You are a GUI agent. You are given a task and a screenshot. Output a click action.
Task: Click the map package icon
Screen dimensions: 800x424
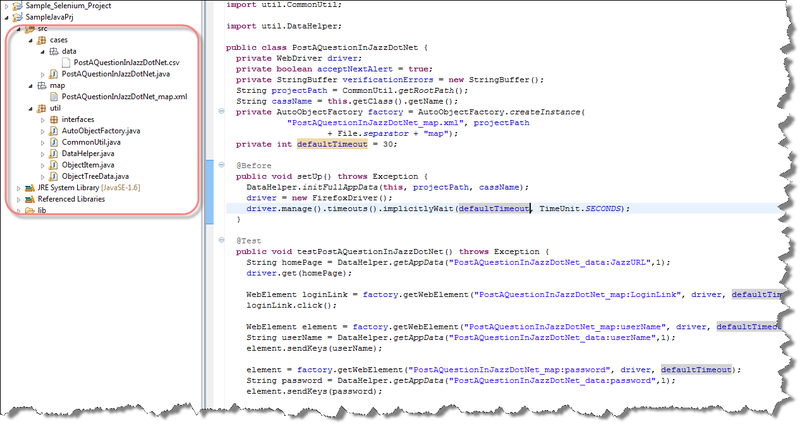pyautogui.click(x=42, y=85)
